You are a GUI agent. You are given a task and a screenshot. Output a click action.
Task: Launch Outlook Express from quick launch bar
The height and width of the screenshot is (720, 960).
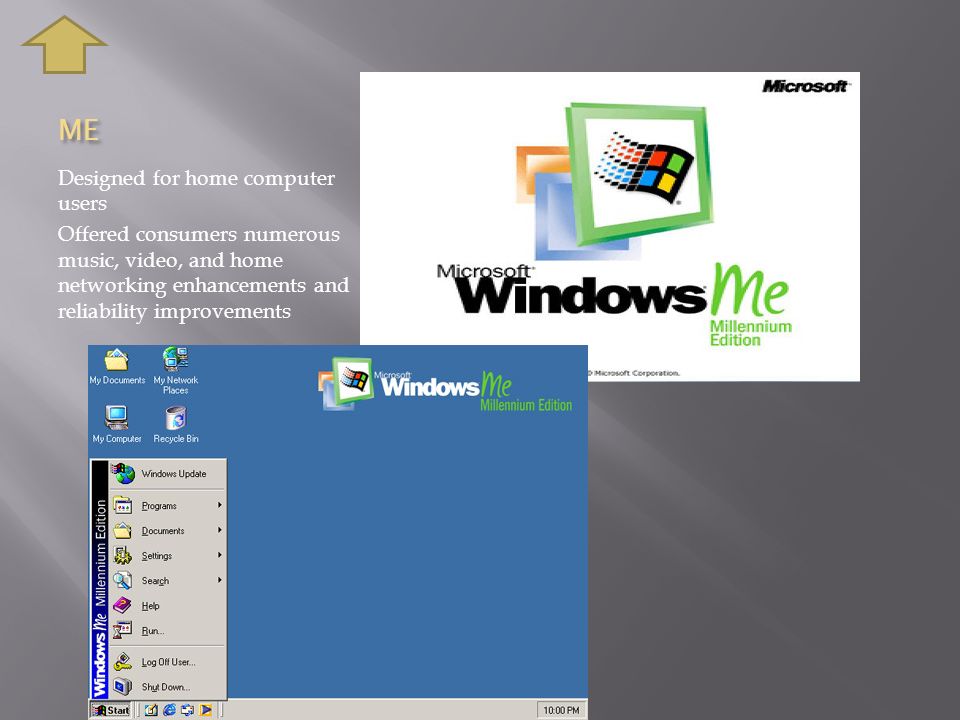tap(187, 710)
